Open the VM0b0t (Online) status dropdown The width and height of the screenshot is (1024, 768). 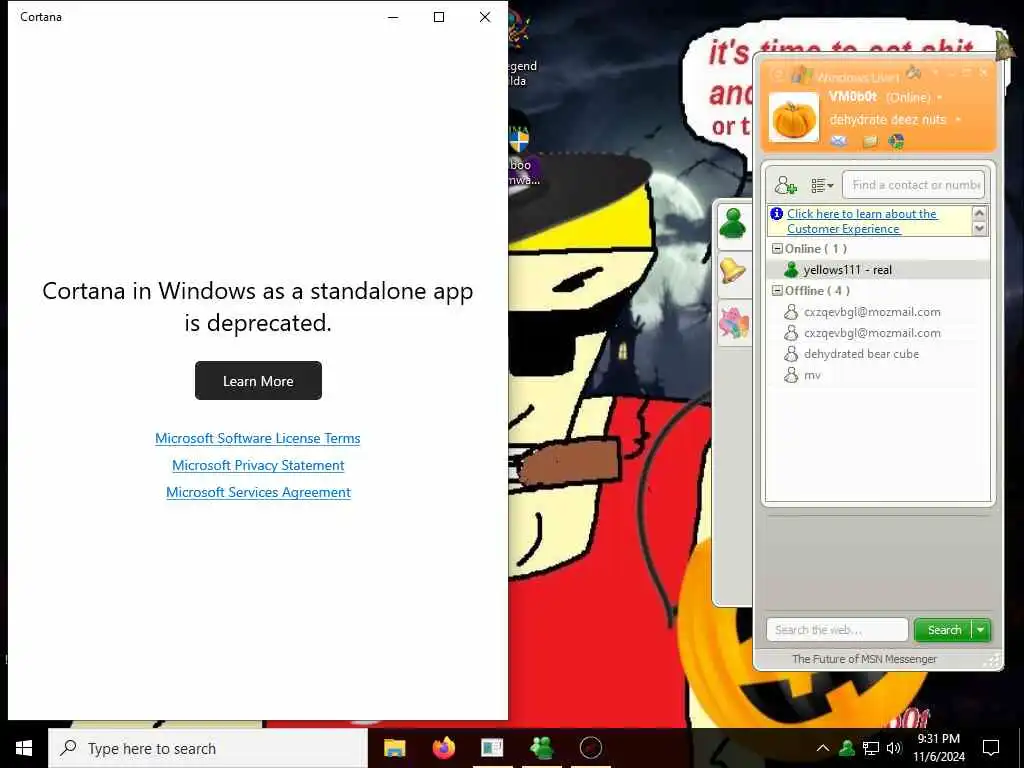(940, 97)
